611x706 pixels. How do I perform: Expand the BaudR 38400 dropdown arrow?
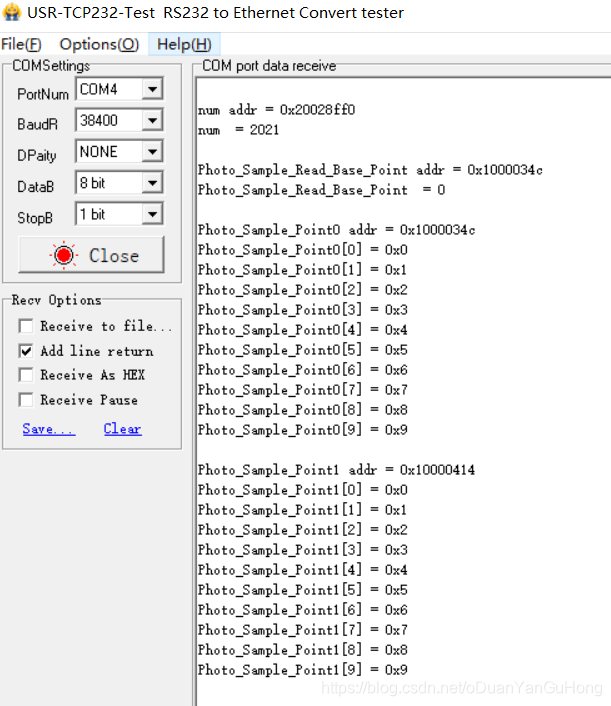[x=152, y=120]
